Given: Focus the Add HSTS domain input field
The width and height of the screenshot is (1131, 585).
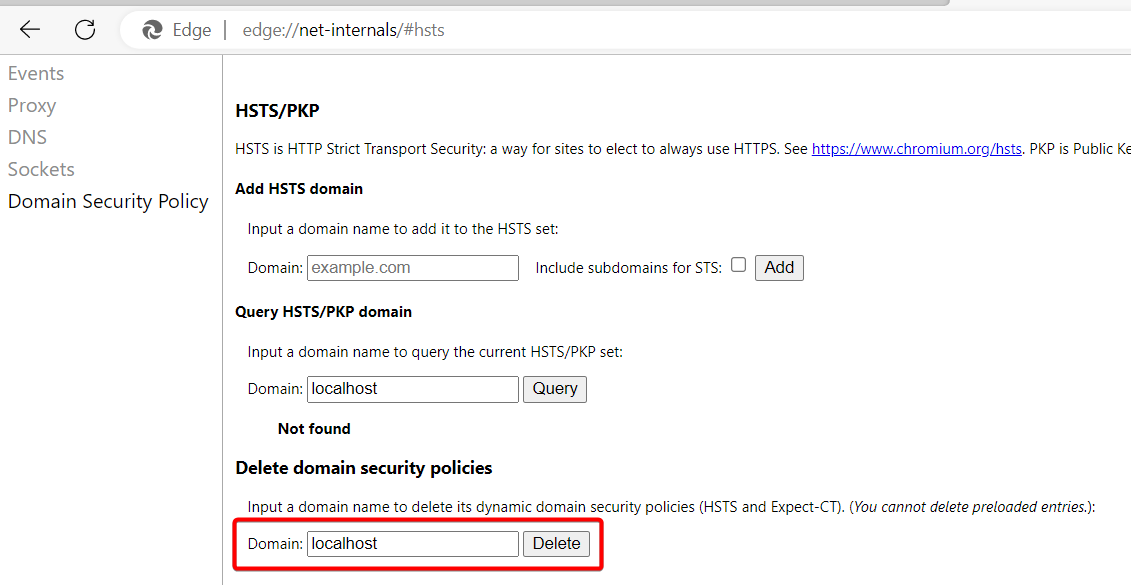Looking at the screenshot, I should [412, 267].
